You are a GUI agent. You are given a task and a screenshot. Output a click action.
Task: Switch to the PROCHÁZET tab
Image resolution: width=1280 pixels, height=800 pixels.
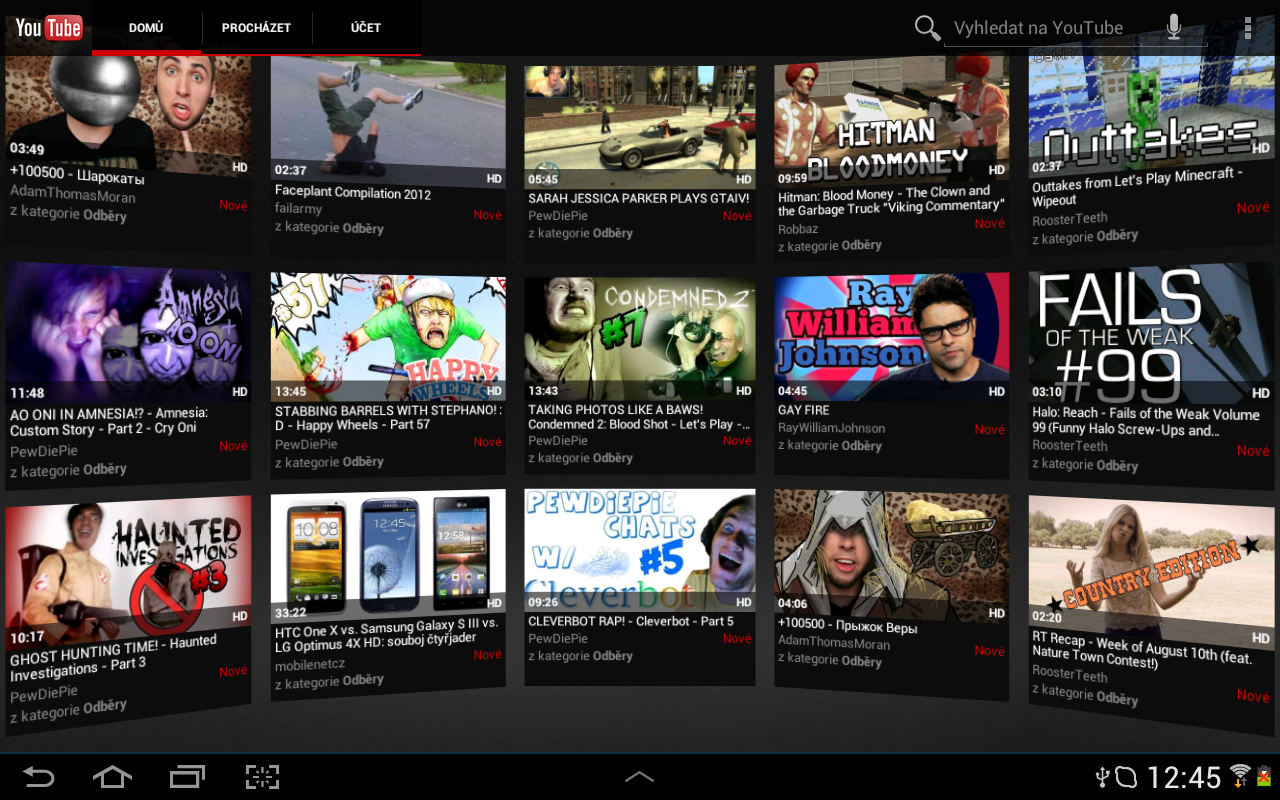256,28
